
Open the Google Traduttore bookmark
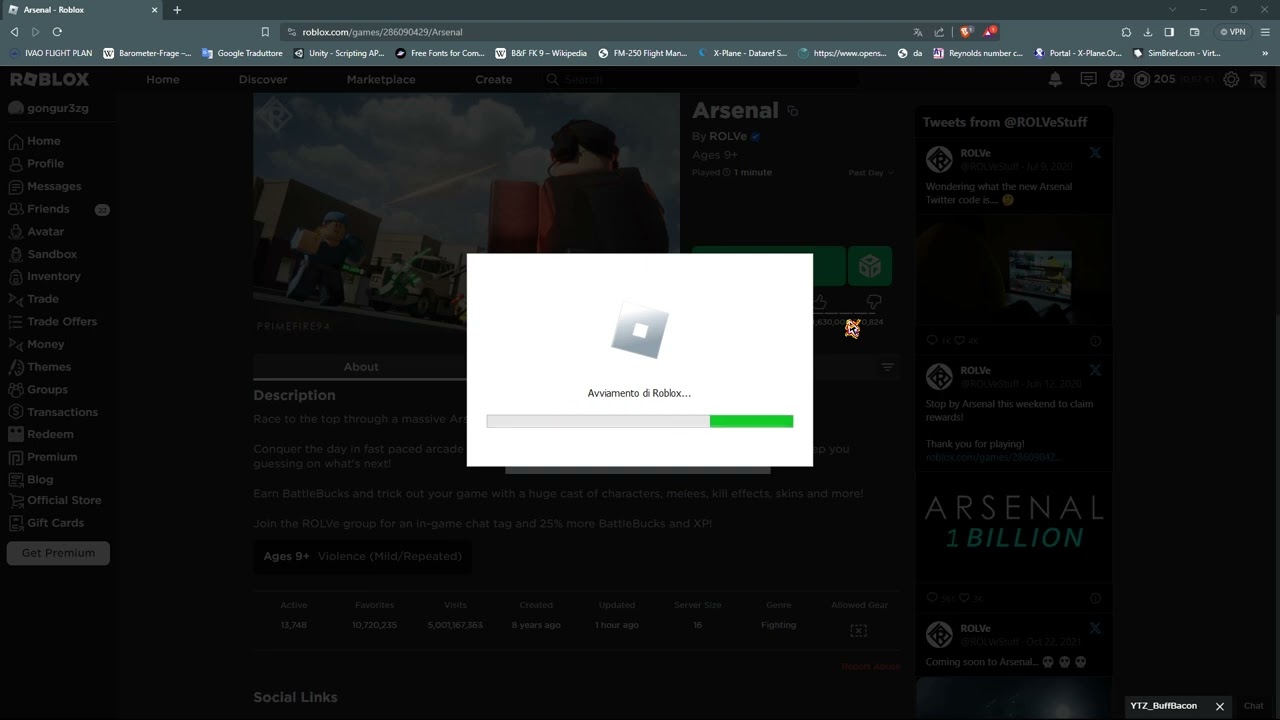click(x=243, y=53)
